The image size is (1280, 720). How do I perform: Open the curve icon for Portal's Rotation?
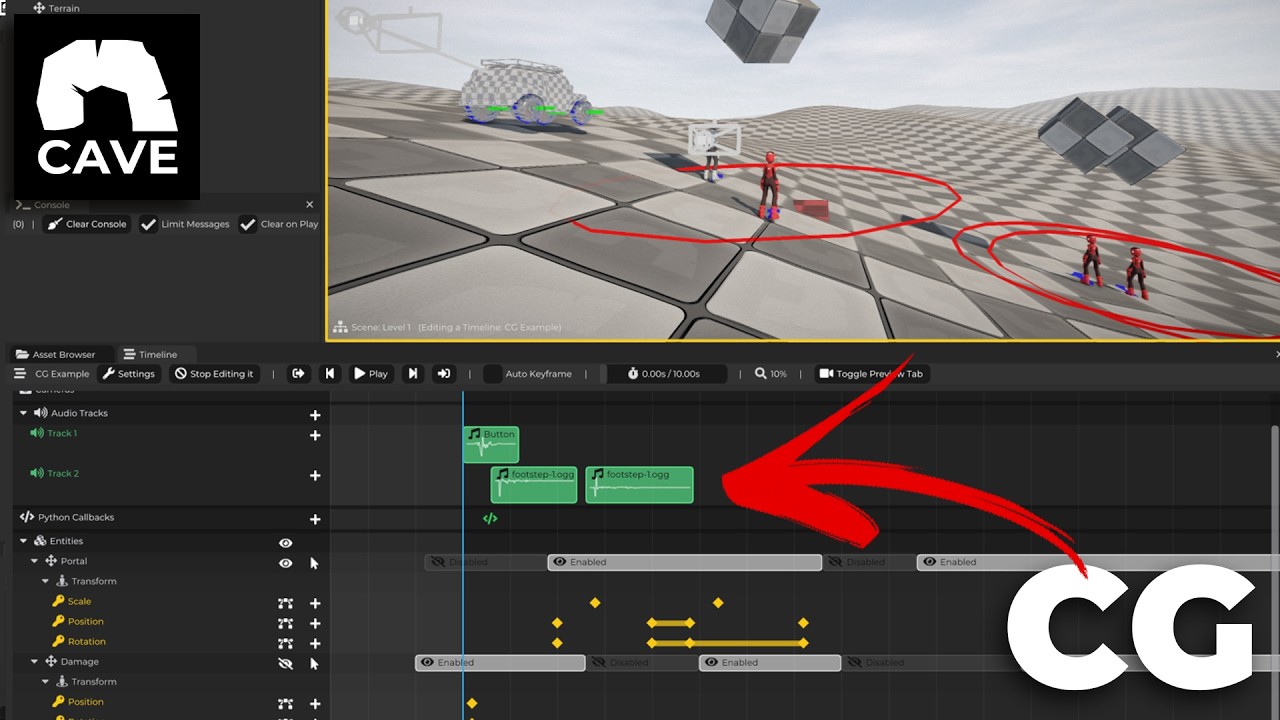tap(285, 643)
